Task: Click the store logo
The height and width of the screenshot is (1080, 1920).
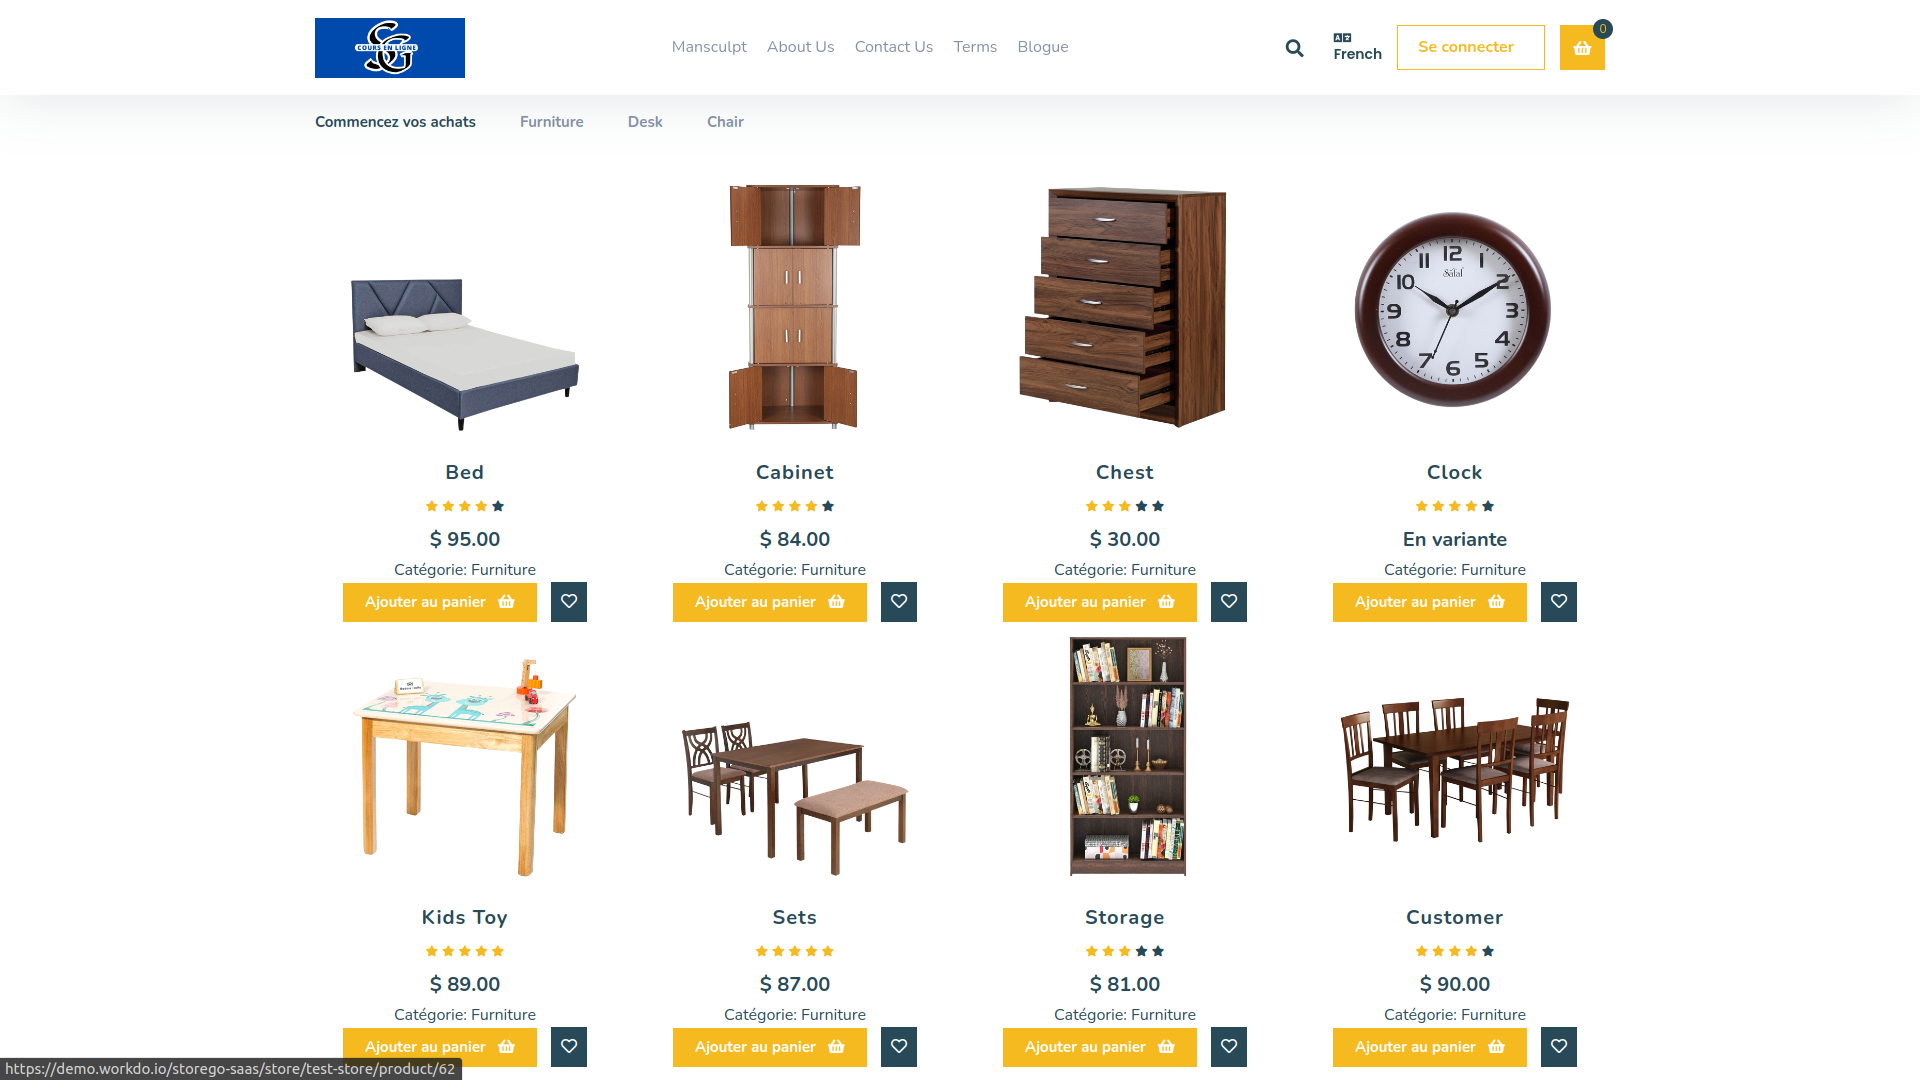Action: point(390,48)
